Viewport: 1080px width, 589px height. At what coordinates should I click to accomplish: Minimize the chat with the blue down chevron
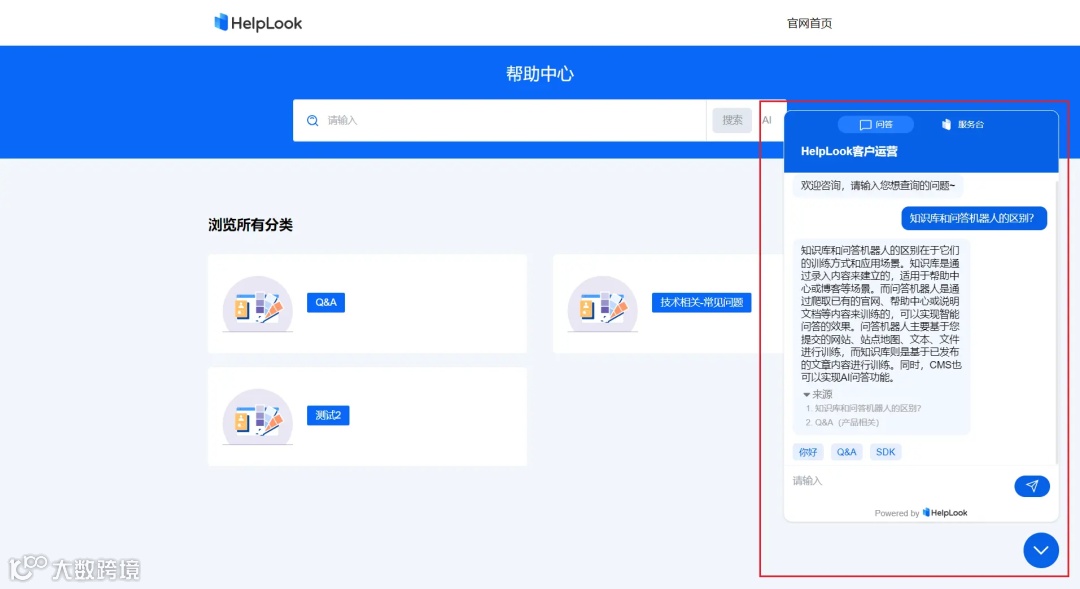click(1040, 550)
